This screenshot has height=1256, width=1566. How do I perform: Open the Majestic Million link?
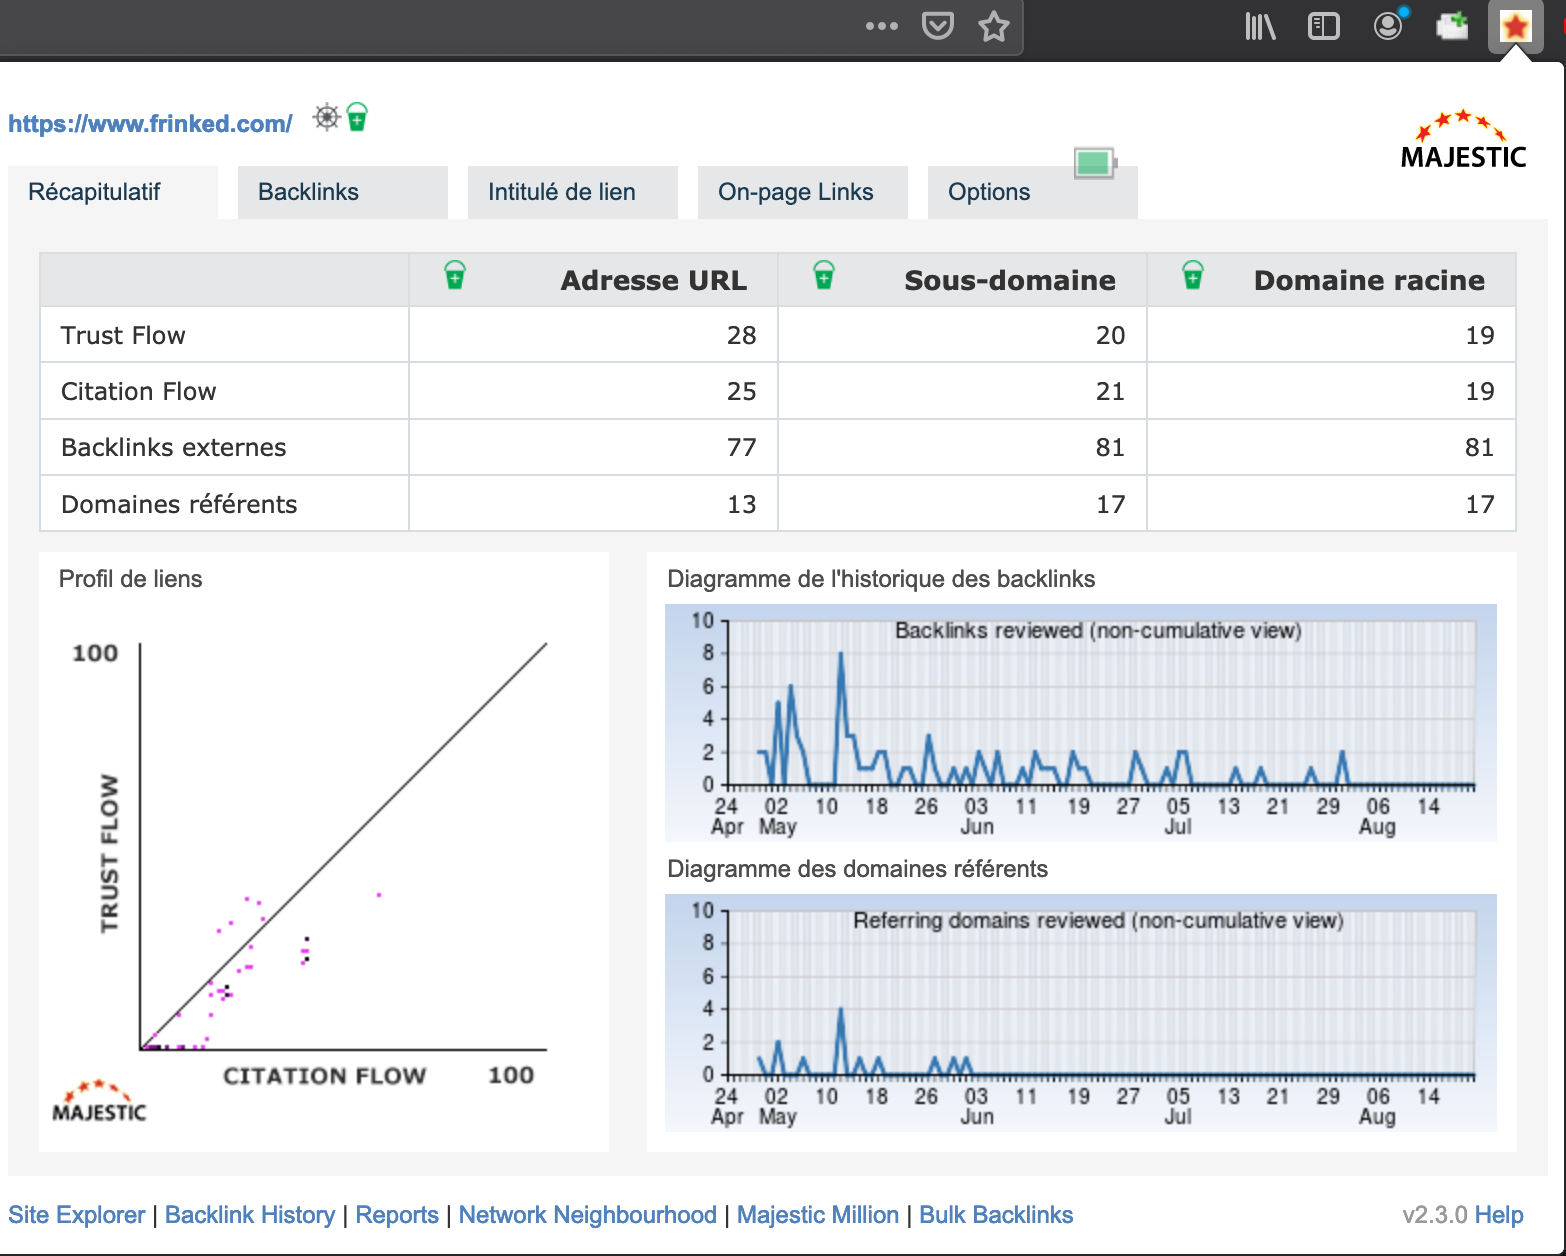pyautogui.click(x=818, y=1215)
